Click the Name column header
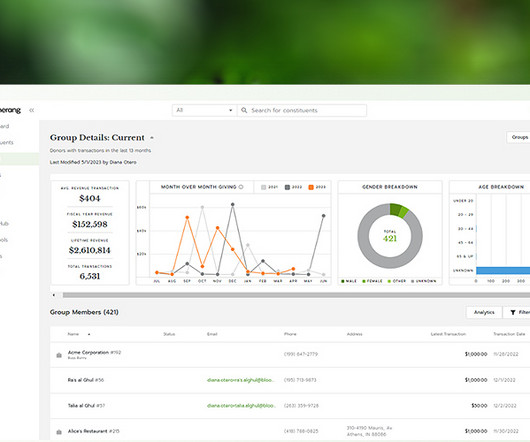 point(73,334)
